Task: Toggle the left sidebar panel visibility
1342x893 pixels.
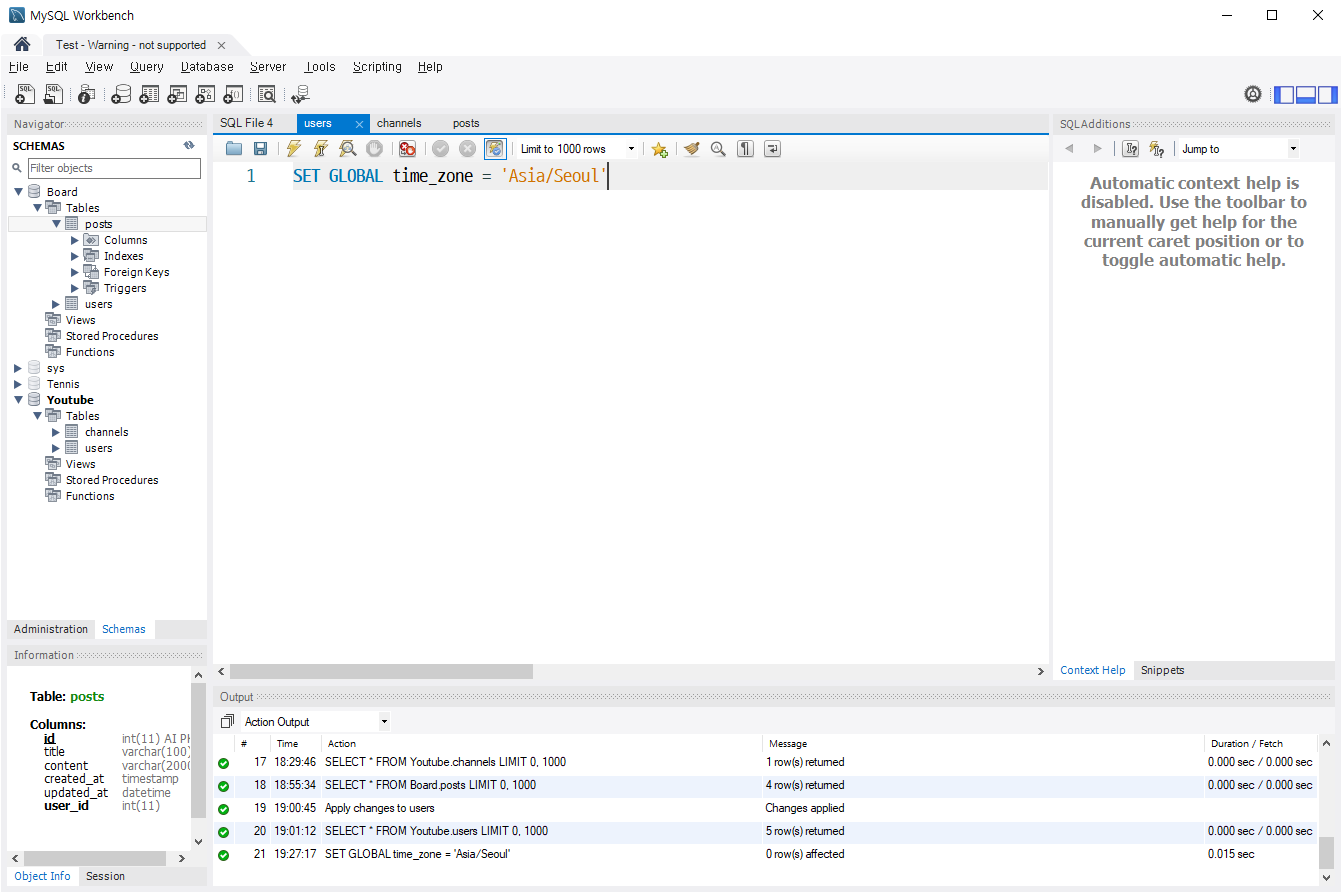Action: (x=1283, y=95)
